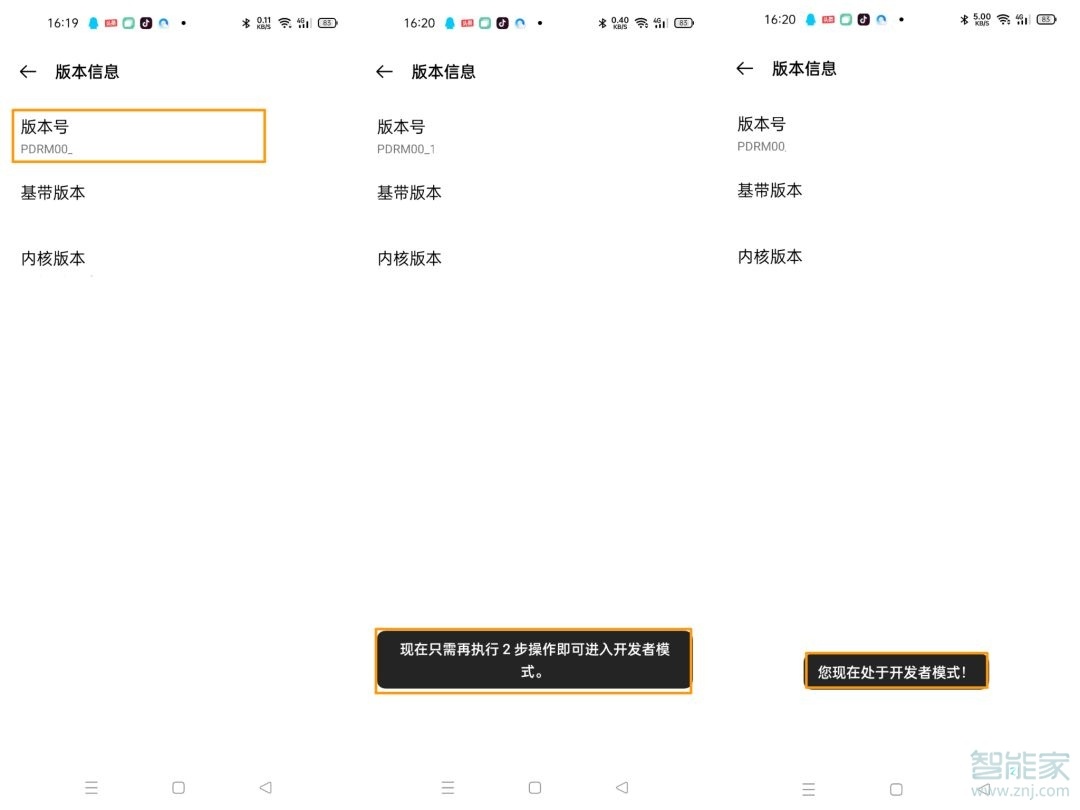Tap the back arrow next to 版本信息
The height and width of the screenshot is (810, 1080).
27,71
